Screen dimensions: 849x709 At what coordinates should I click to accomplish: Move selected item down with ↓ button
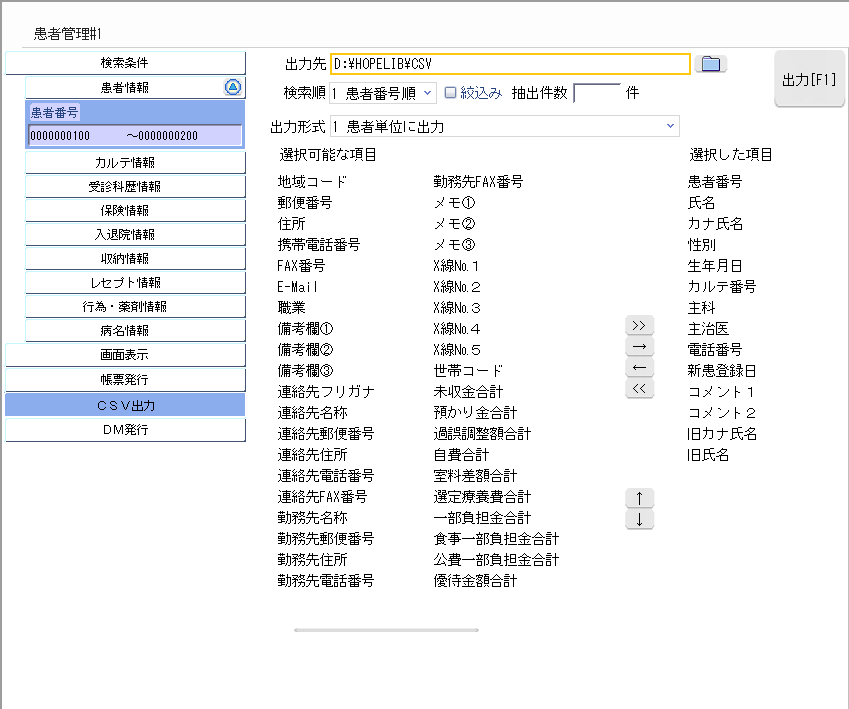639,519
